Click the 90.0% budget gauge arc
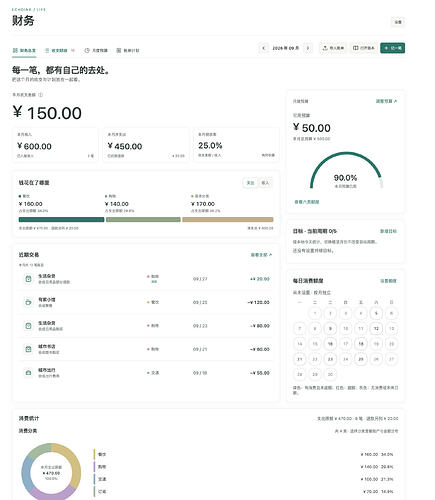 tap(346, 170)
